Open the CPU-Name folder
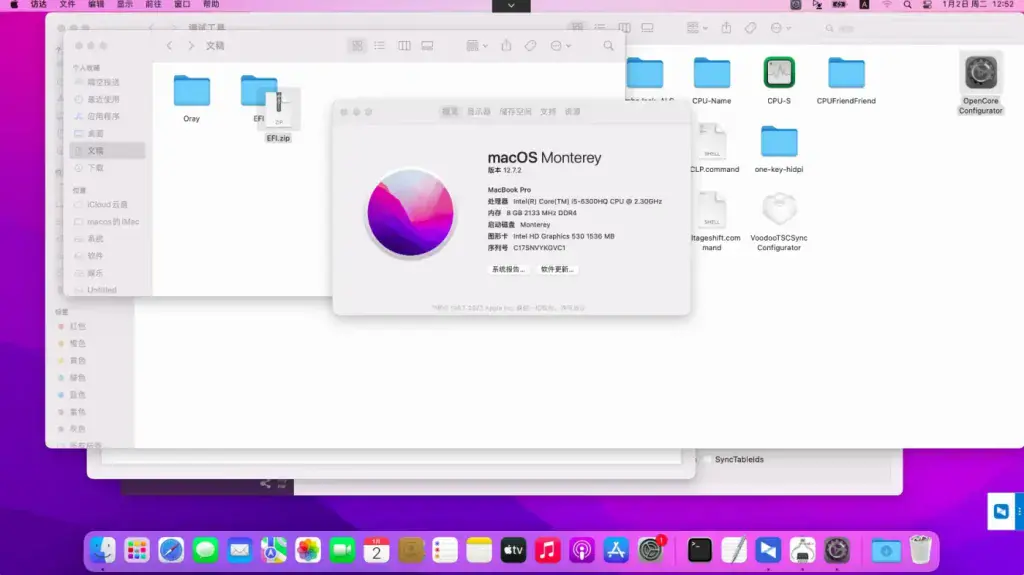The image size is (1024, 575). [x=711, y=73]
